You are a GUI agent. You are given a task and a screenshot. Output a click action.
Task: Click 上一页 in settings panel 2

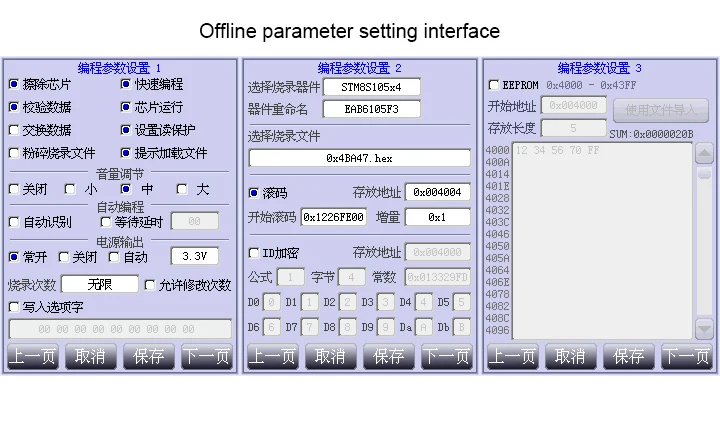tap(273, 356)
